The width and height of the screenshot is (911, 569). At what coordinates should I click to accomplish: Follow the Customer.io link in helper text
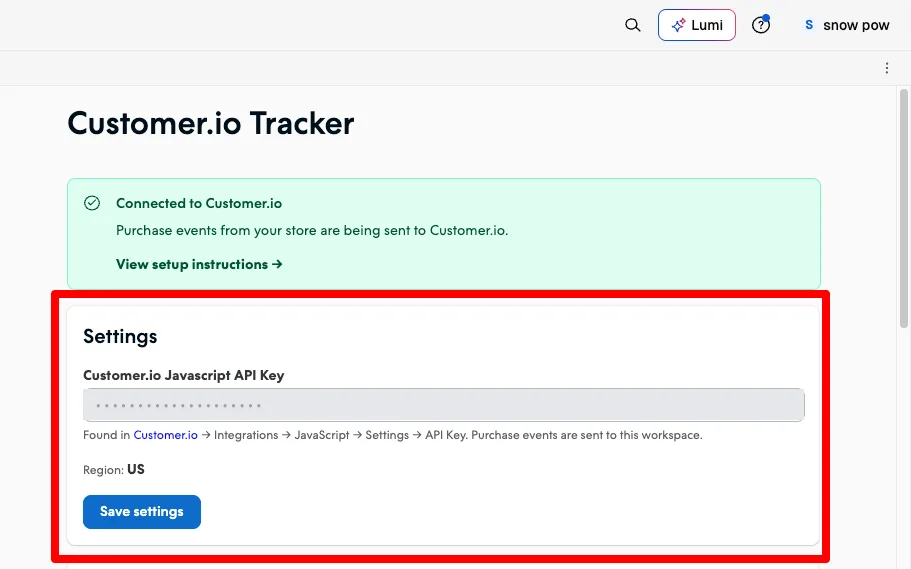[166, 435]
